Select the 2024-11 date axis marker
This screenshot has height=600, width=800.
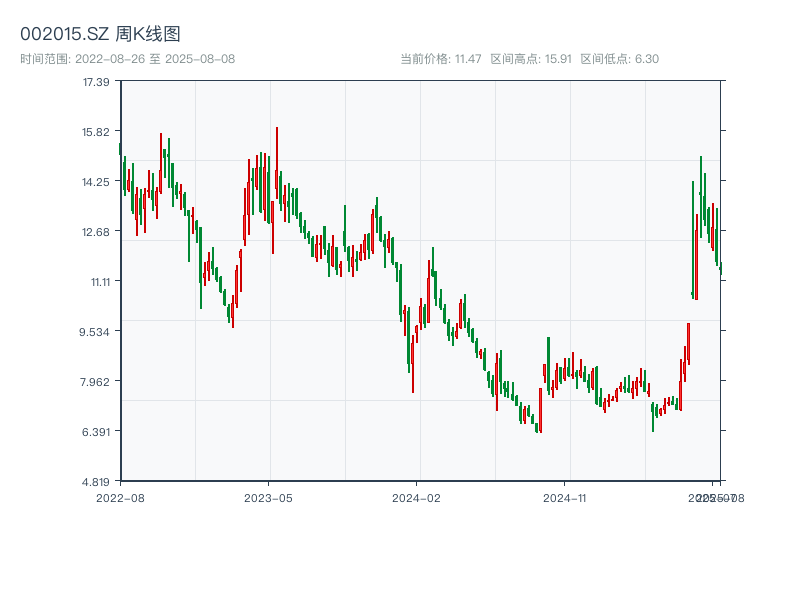[564, 497]
